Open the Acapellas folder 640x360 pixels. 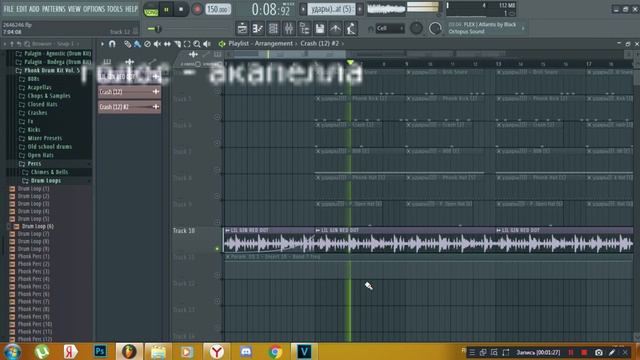(36, 87)
